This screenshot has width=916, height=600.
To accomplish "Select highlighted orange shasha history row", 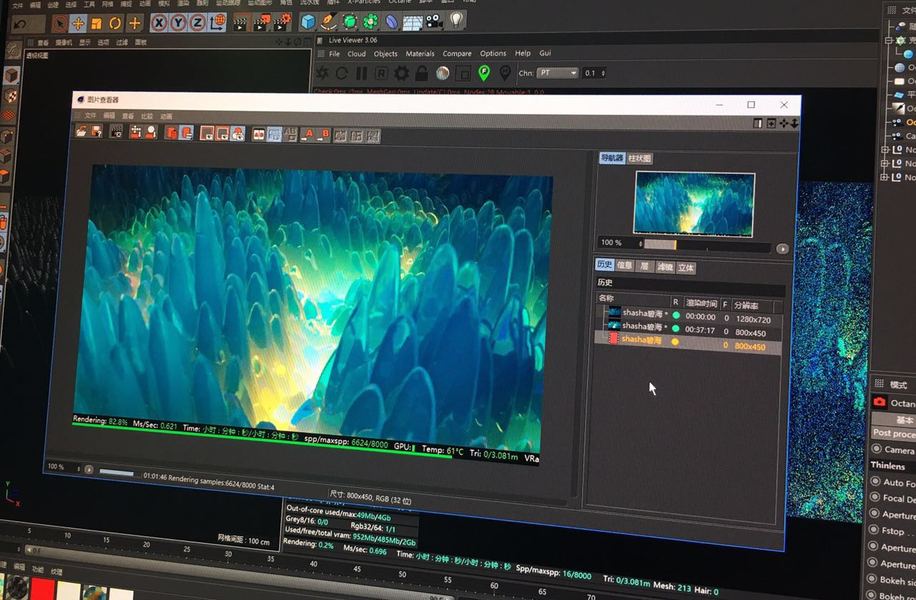I will tap(688, 343).
